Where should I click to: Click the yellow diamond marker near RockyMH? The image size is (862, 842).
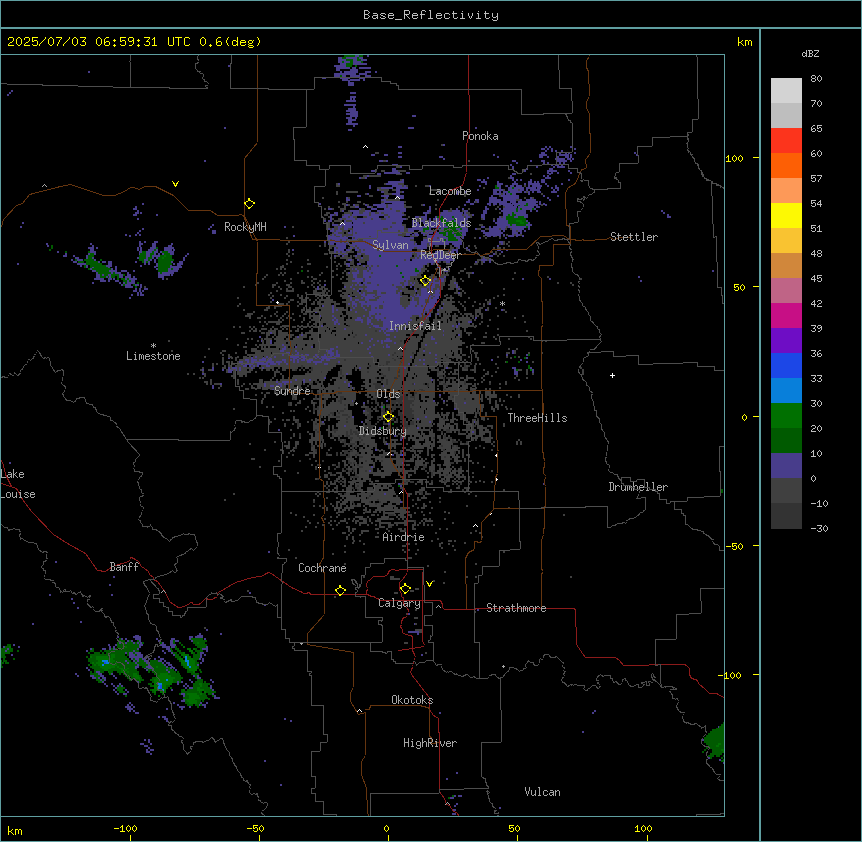click(x=250, y=204)
